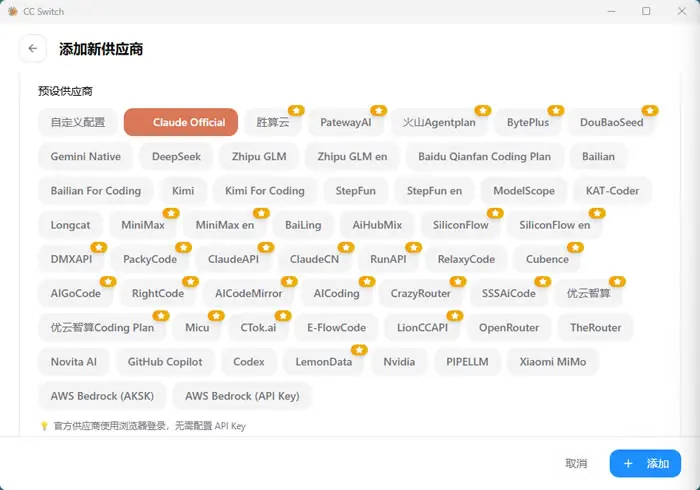Select the Zhipu GLM preset

point(259,157)
